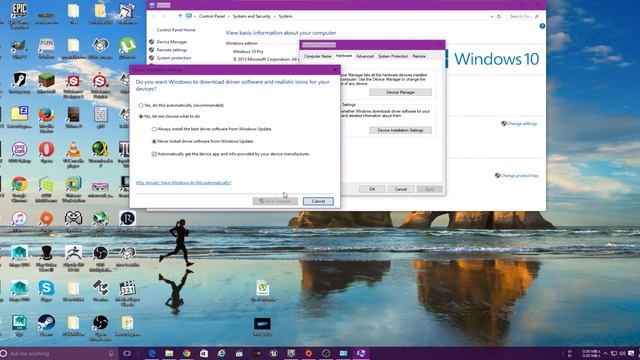Switch to the System Protection tab
Screen dimensions: 640x360
(393, 56)
